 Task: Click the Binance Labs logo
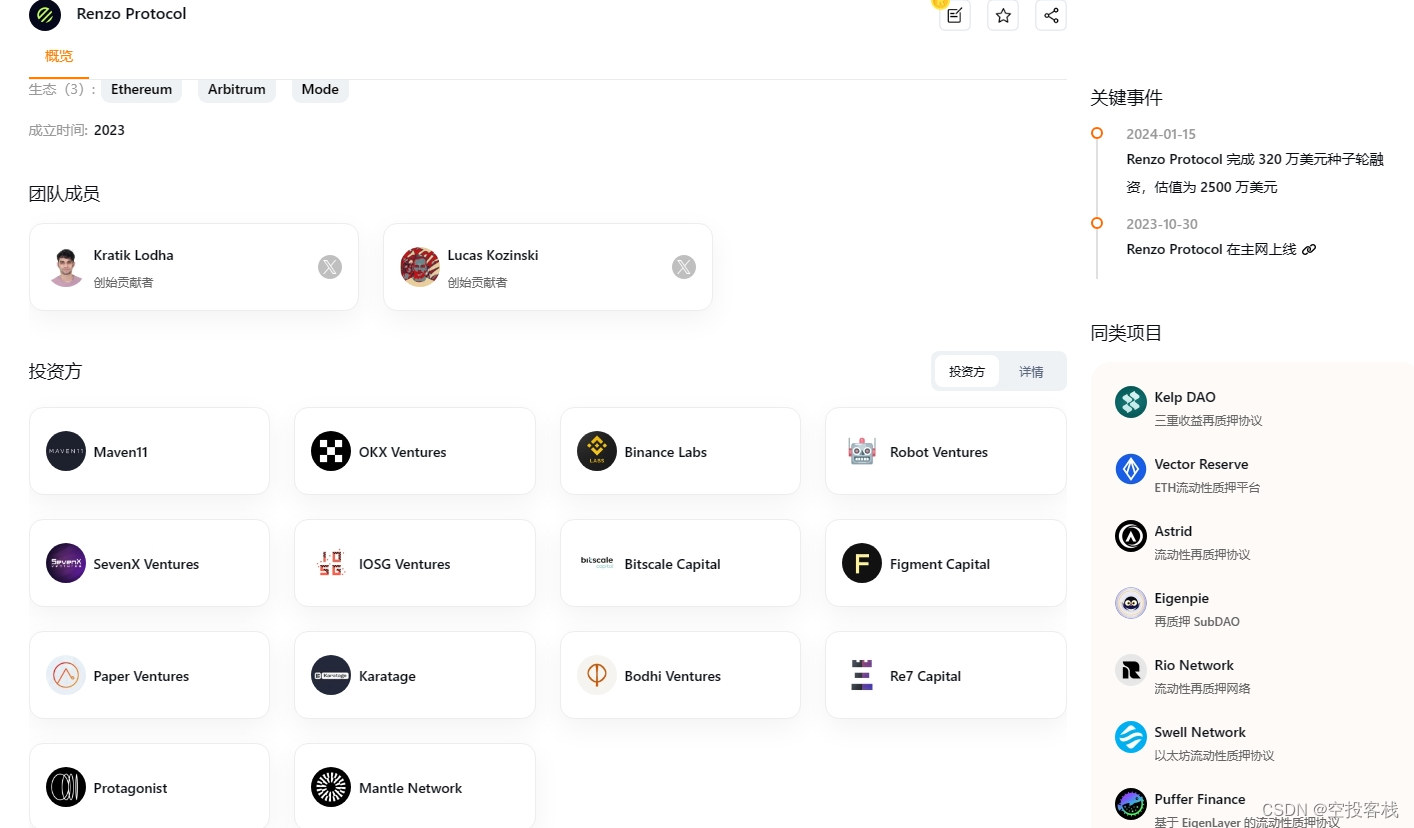[x=597, y=451]
